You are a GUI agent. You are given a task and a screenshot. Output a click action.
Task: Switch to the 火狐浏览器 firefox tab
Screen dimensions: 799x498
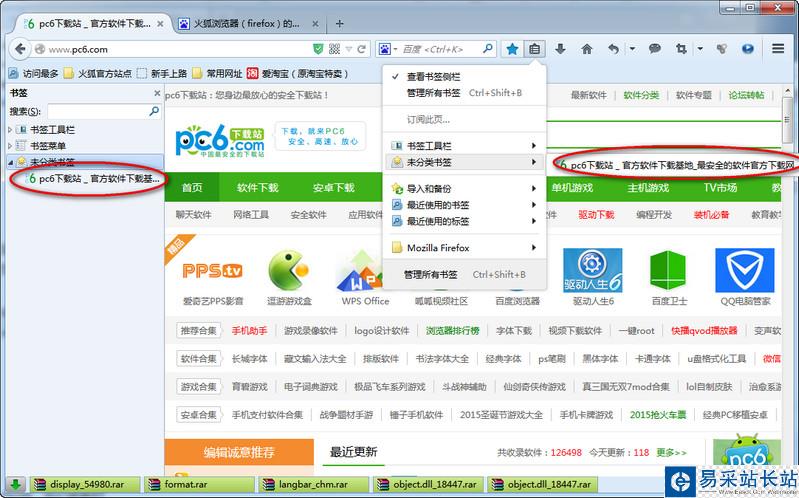246,23
